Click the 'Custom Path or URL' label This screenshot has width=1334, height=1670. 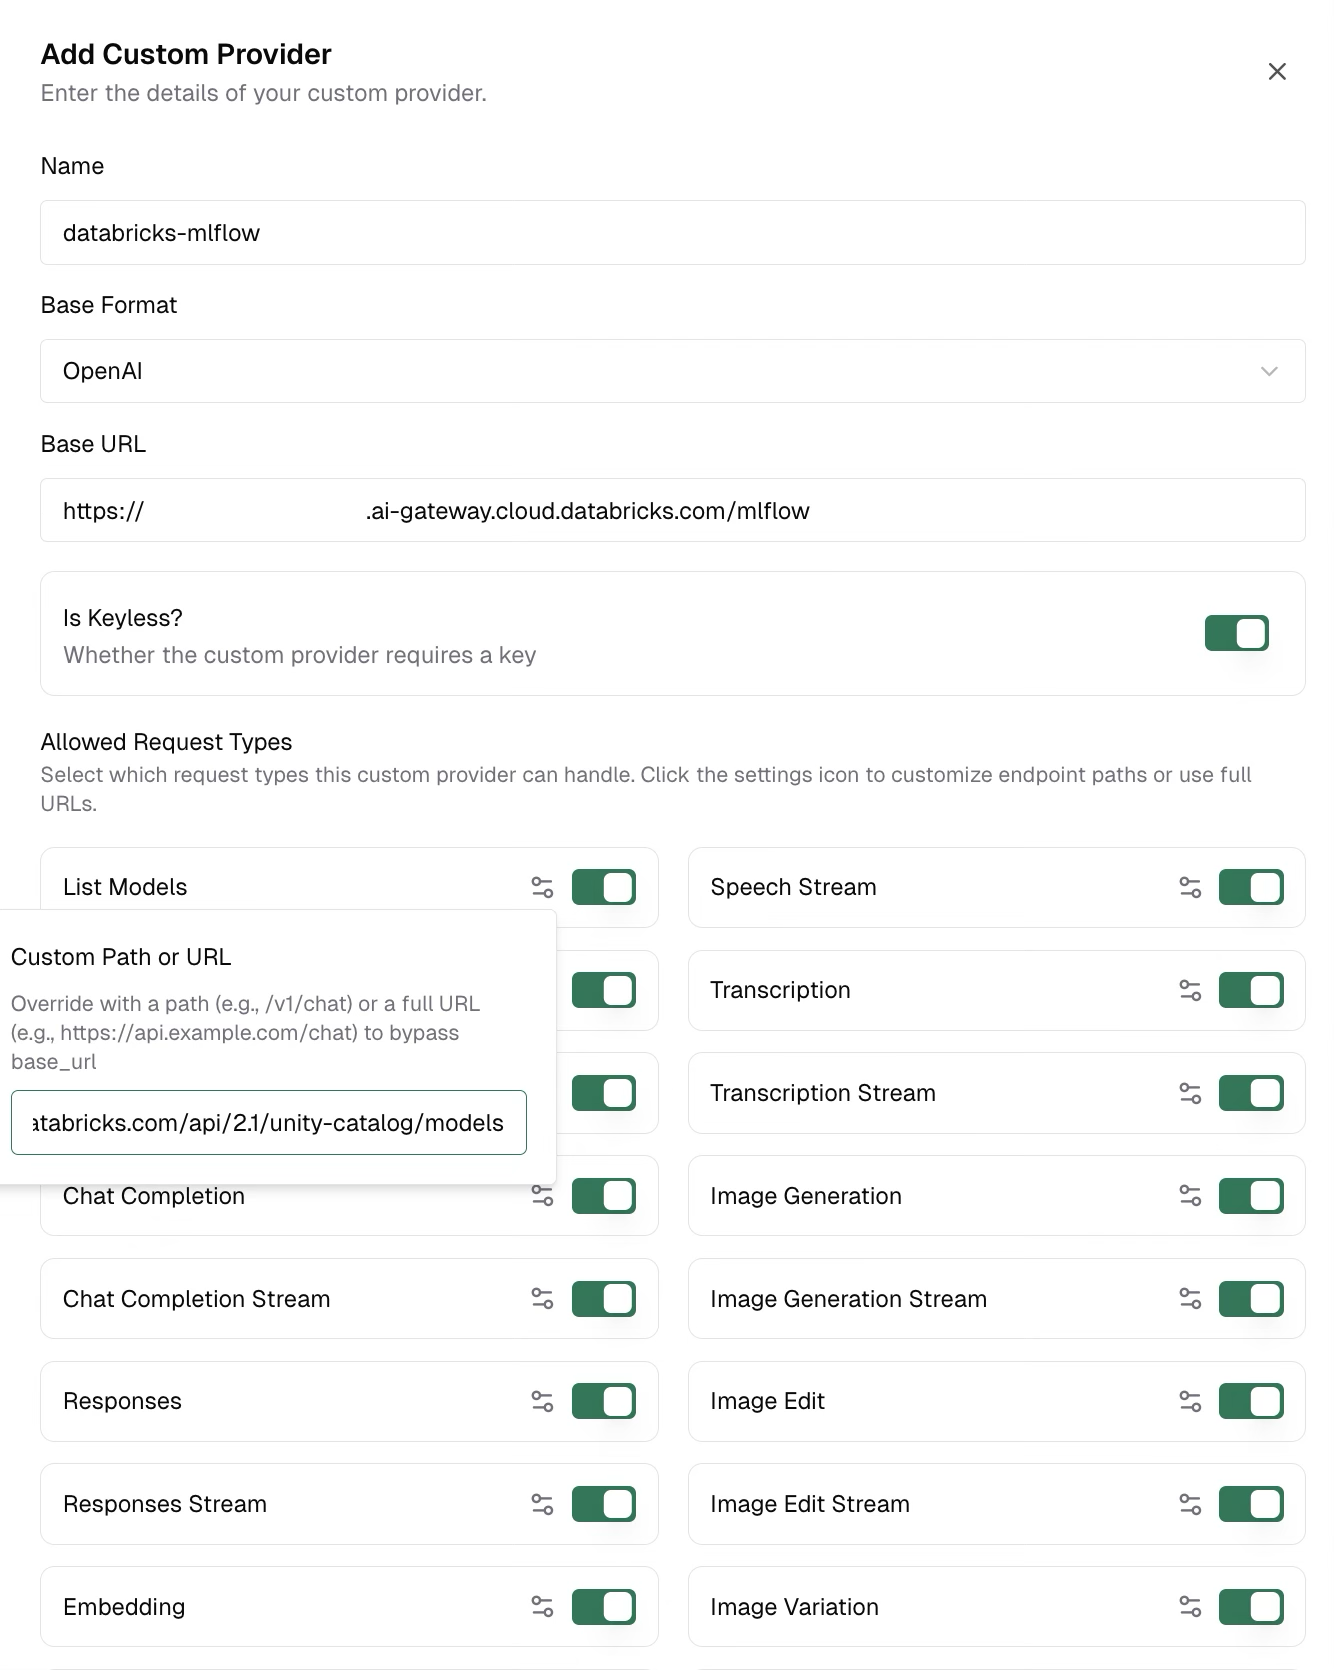[x=121, y=957]
